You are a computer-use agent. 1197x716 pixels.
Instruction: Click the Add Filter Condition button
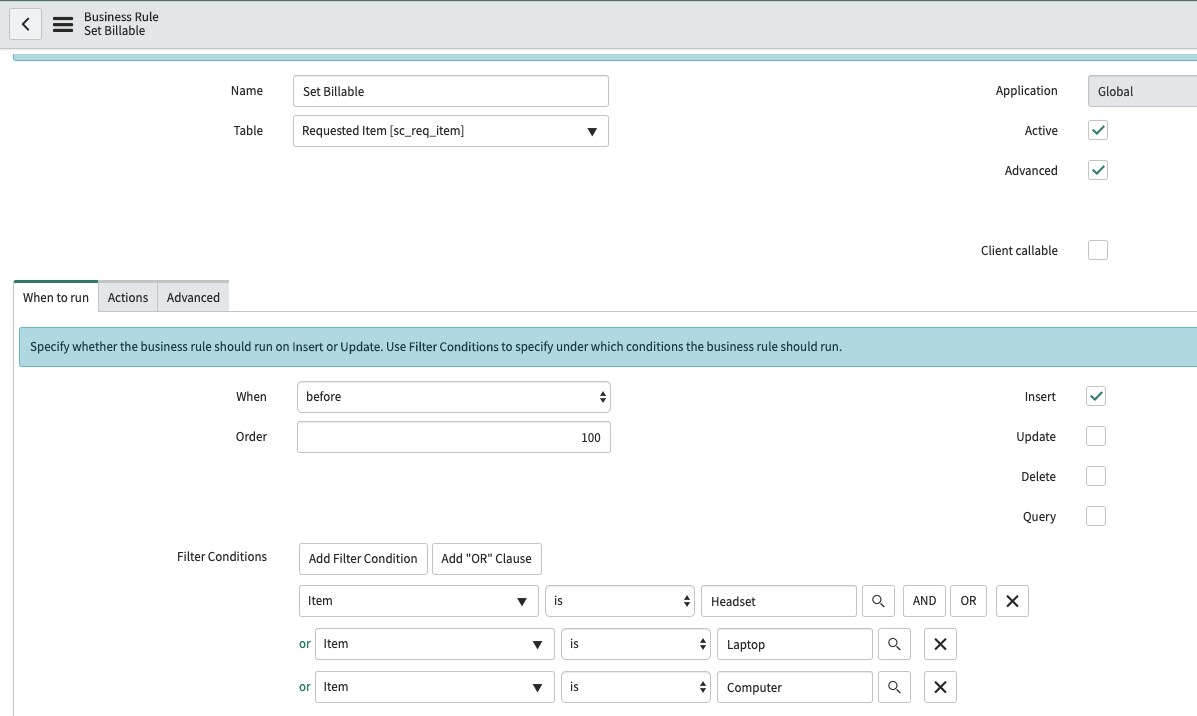point(363,558)
